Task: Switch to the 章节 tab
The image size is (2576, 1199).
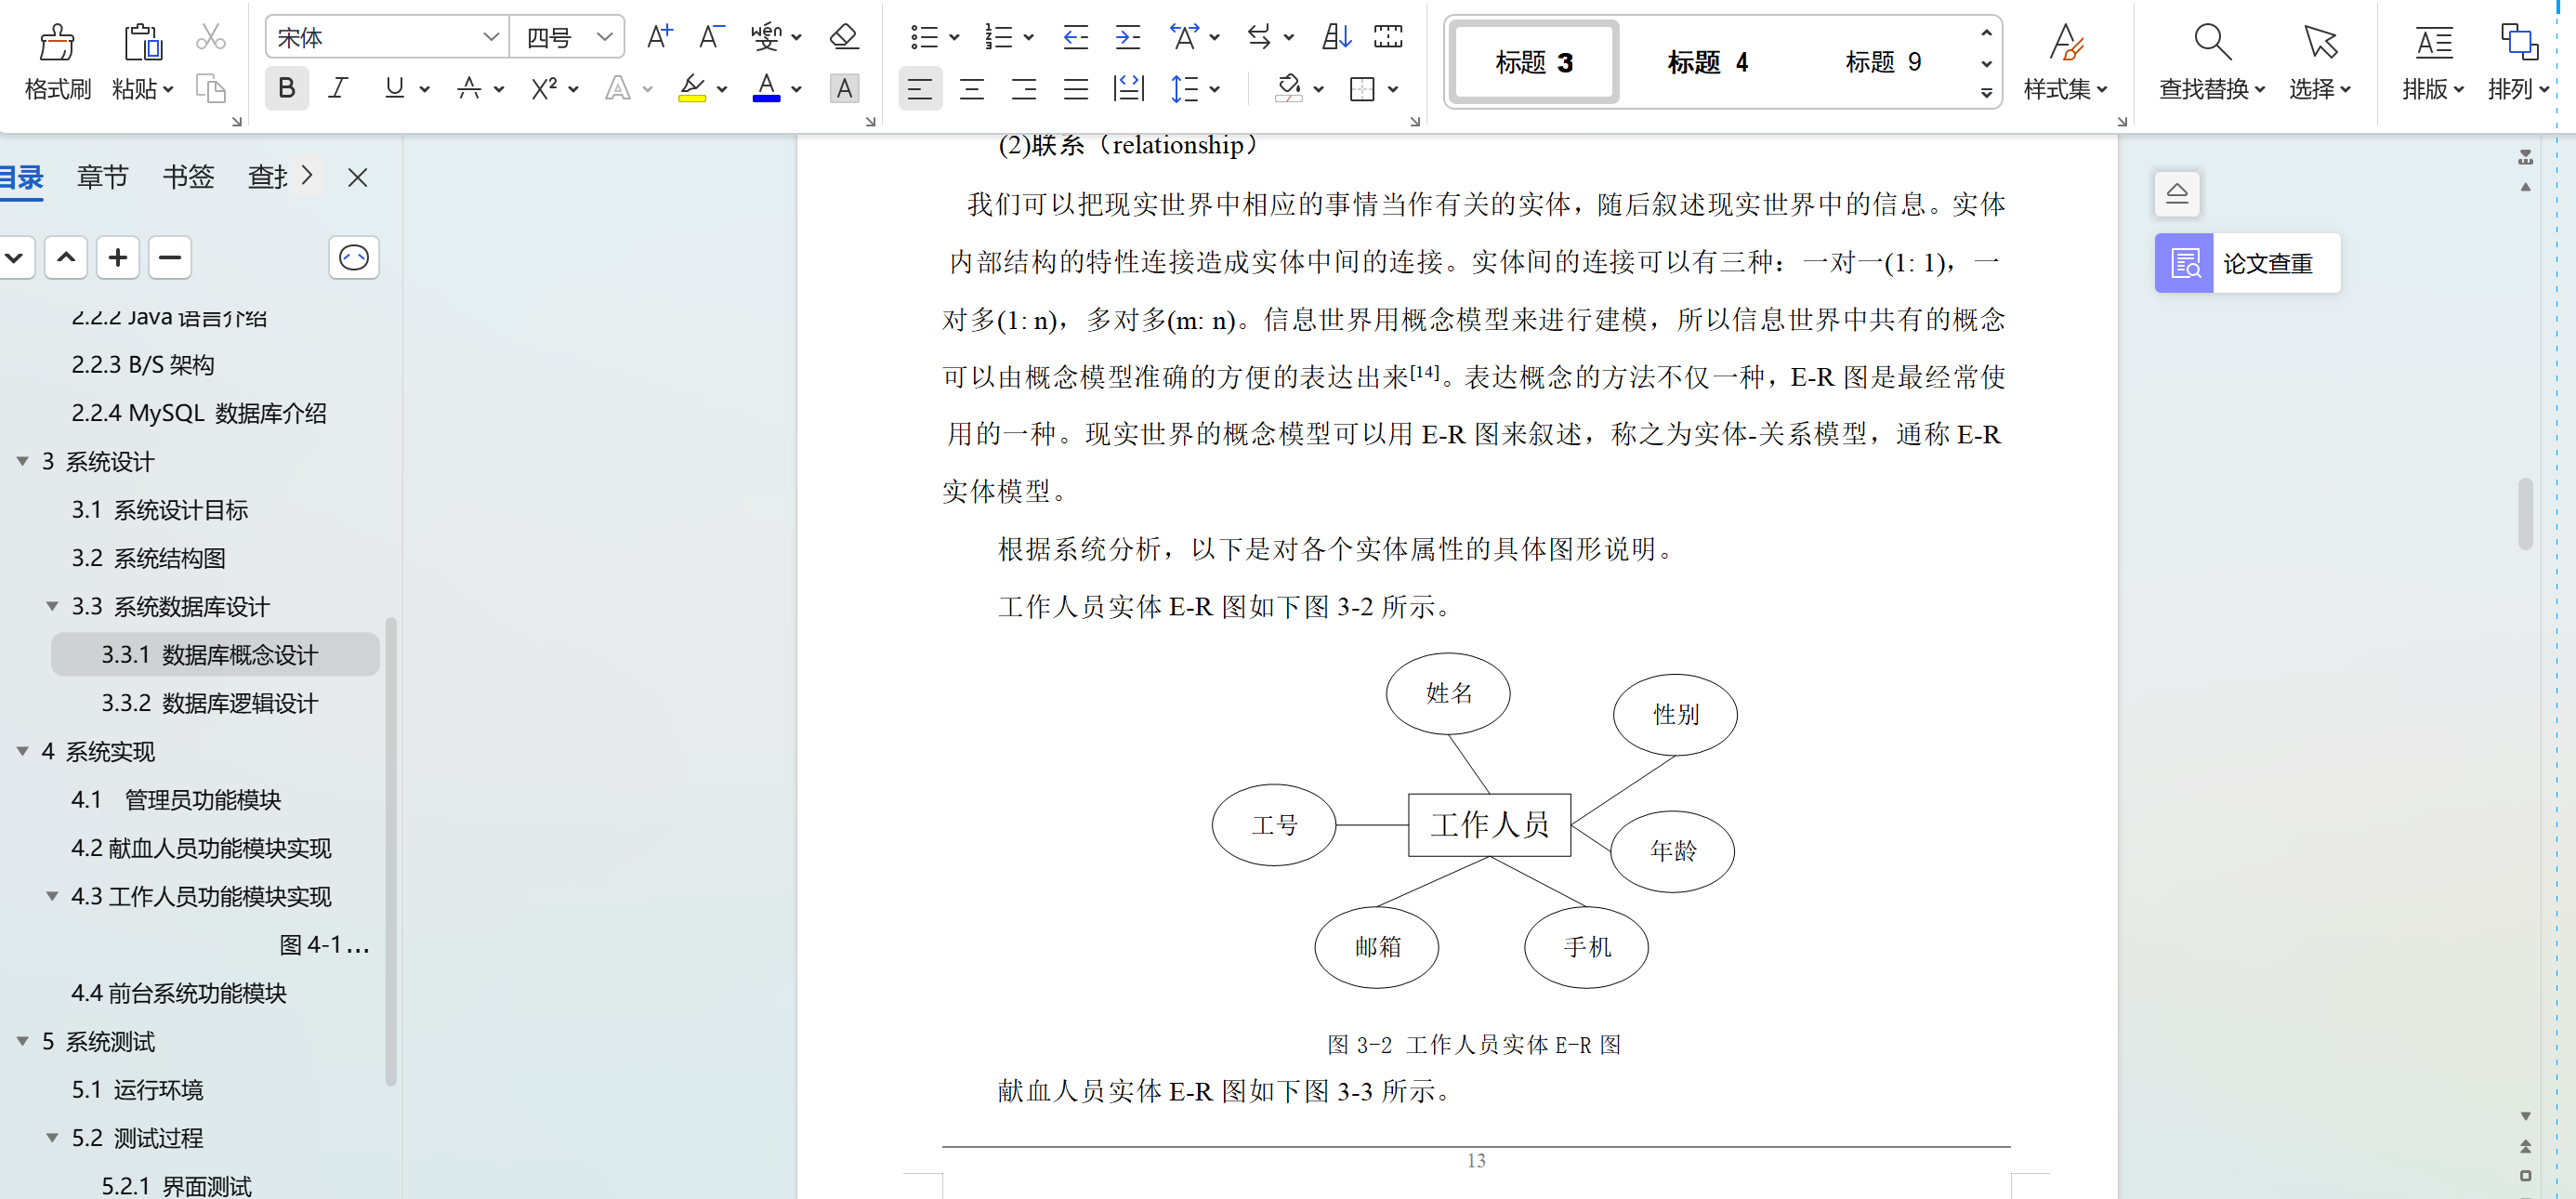Action: 102,177
